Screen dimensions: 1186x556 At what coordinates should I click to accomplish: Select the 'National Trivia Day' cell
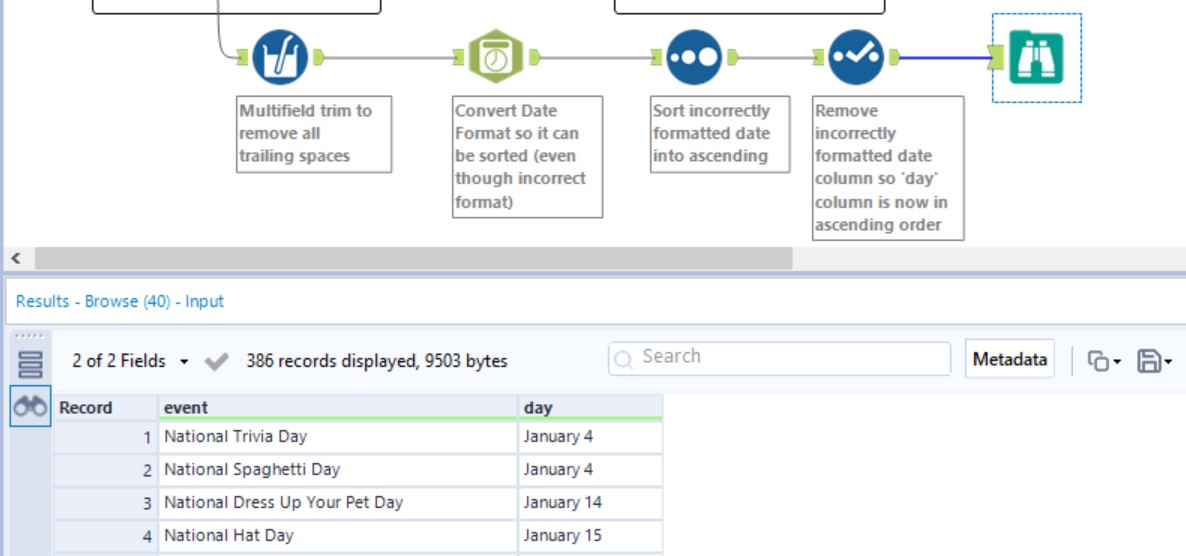tap(336, 437)
